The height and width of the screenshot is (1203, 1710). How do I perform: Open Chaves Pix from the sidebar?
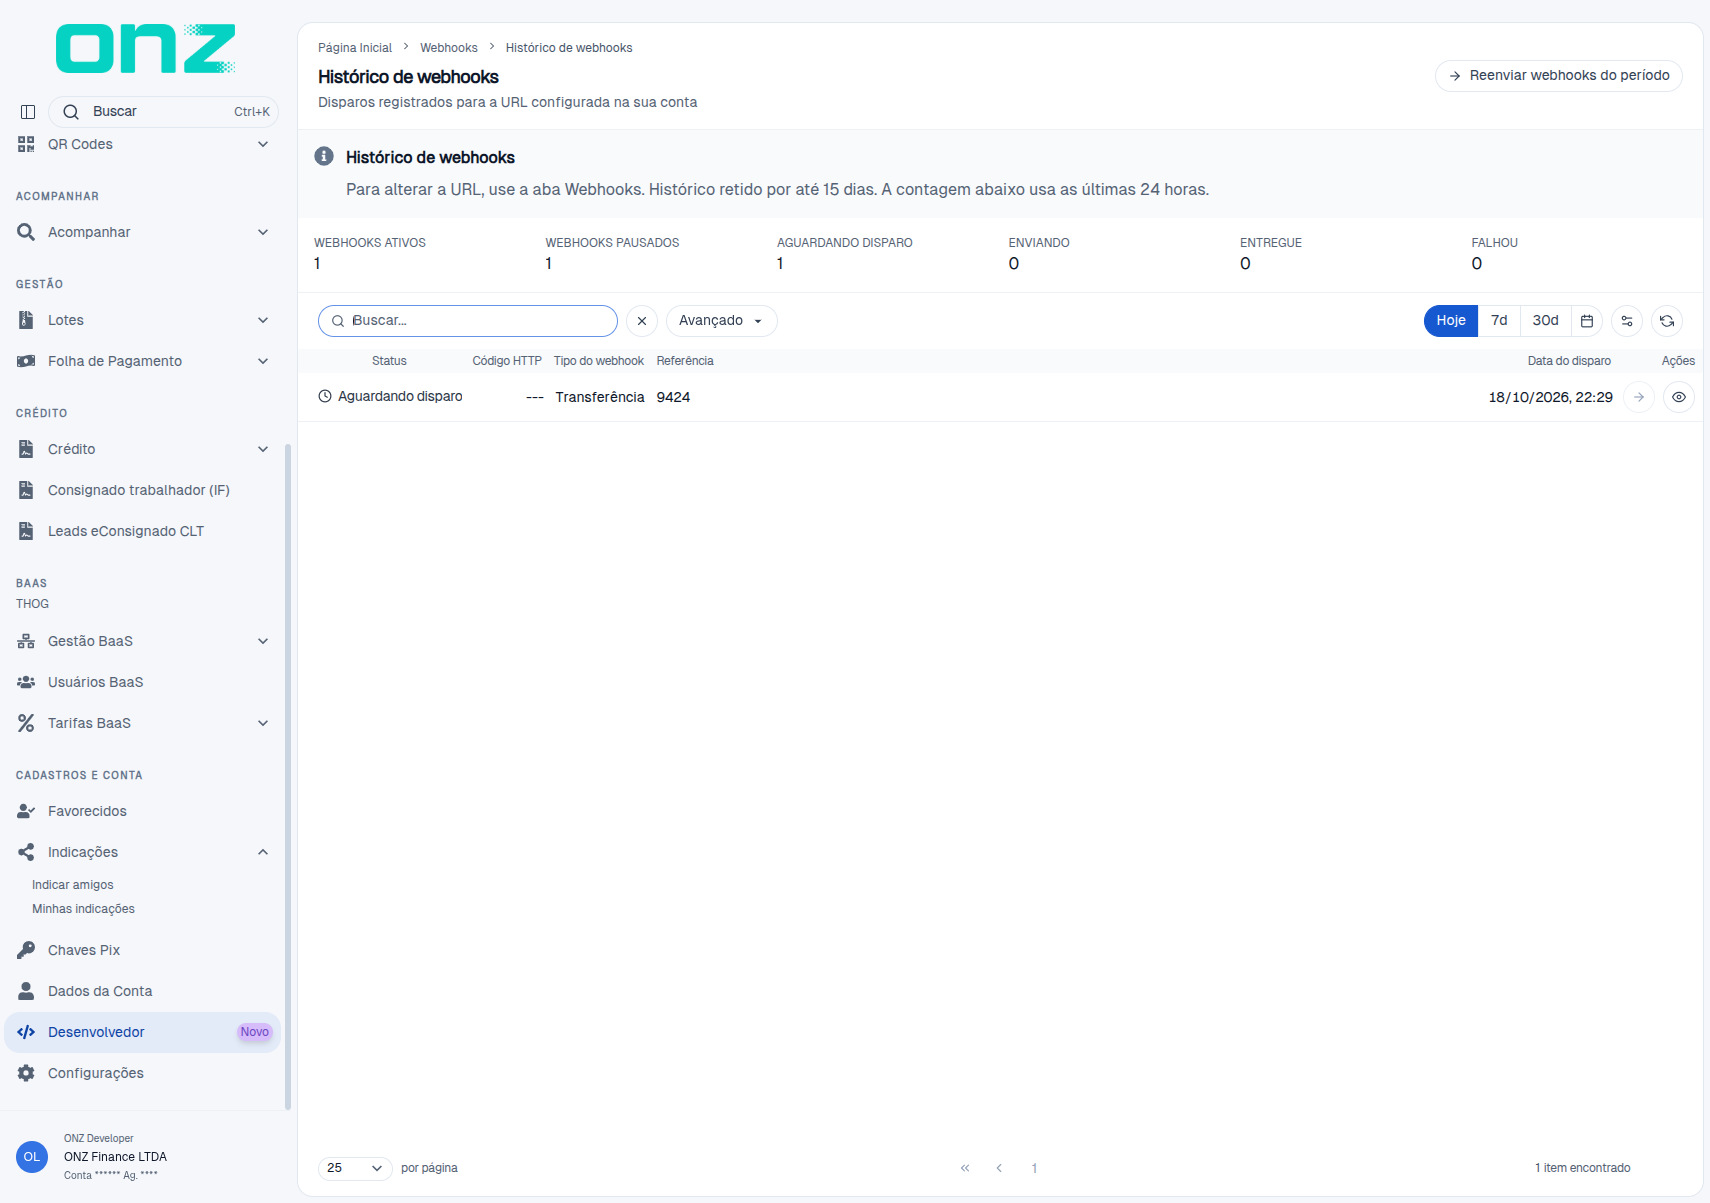pos(142,950)
